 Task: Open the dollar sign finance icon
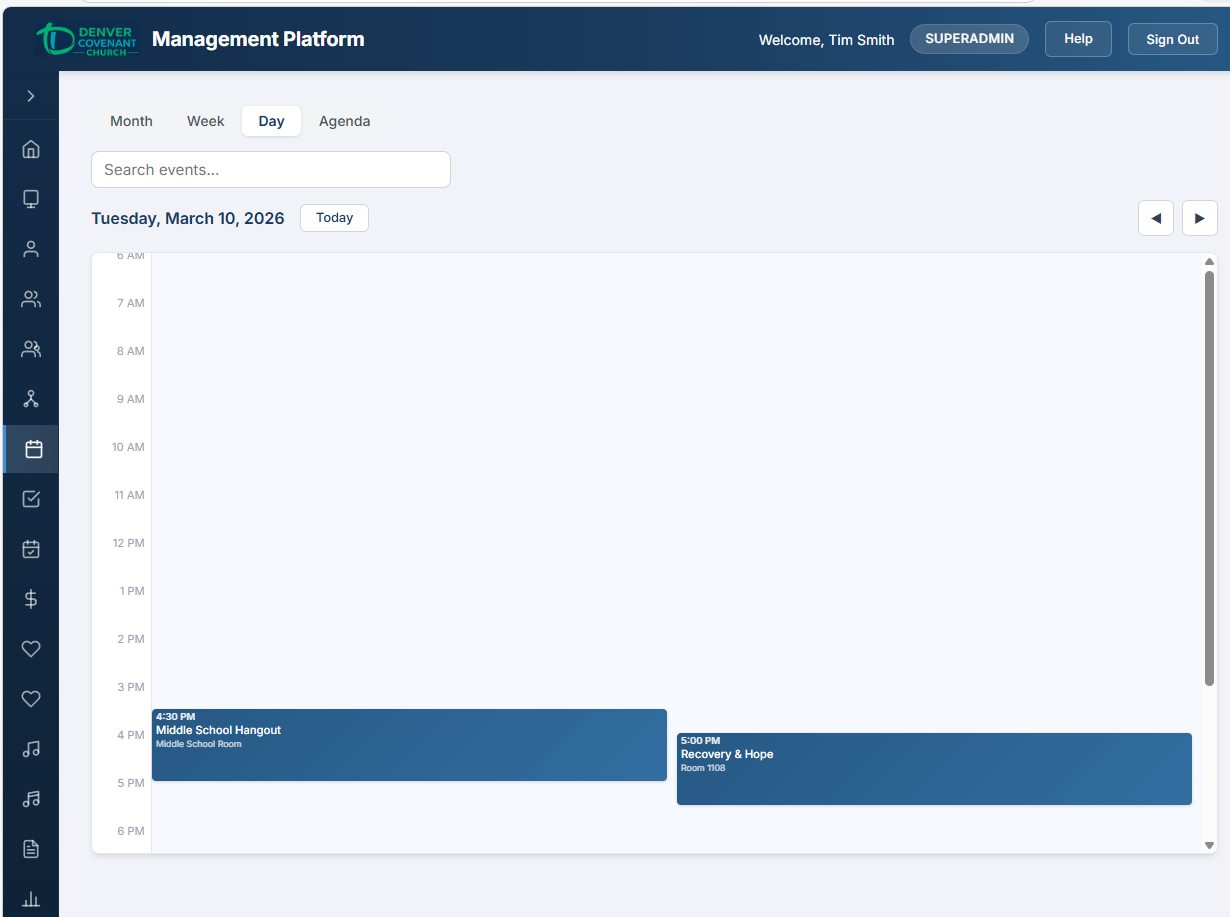(x=31, y=599)
